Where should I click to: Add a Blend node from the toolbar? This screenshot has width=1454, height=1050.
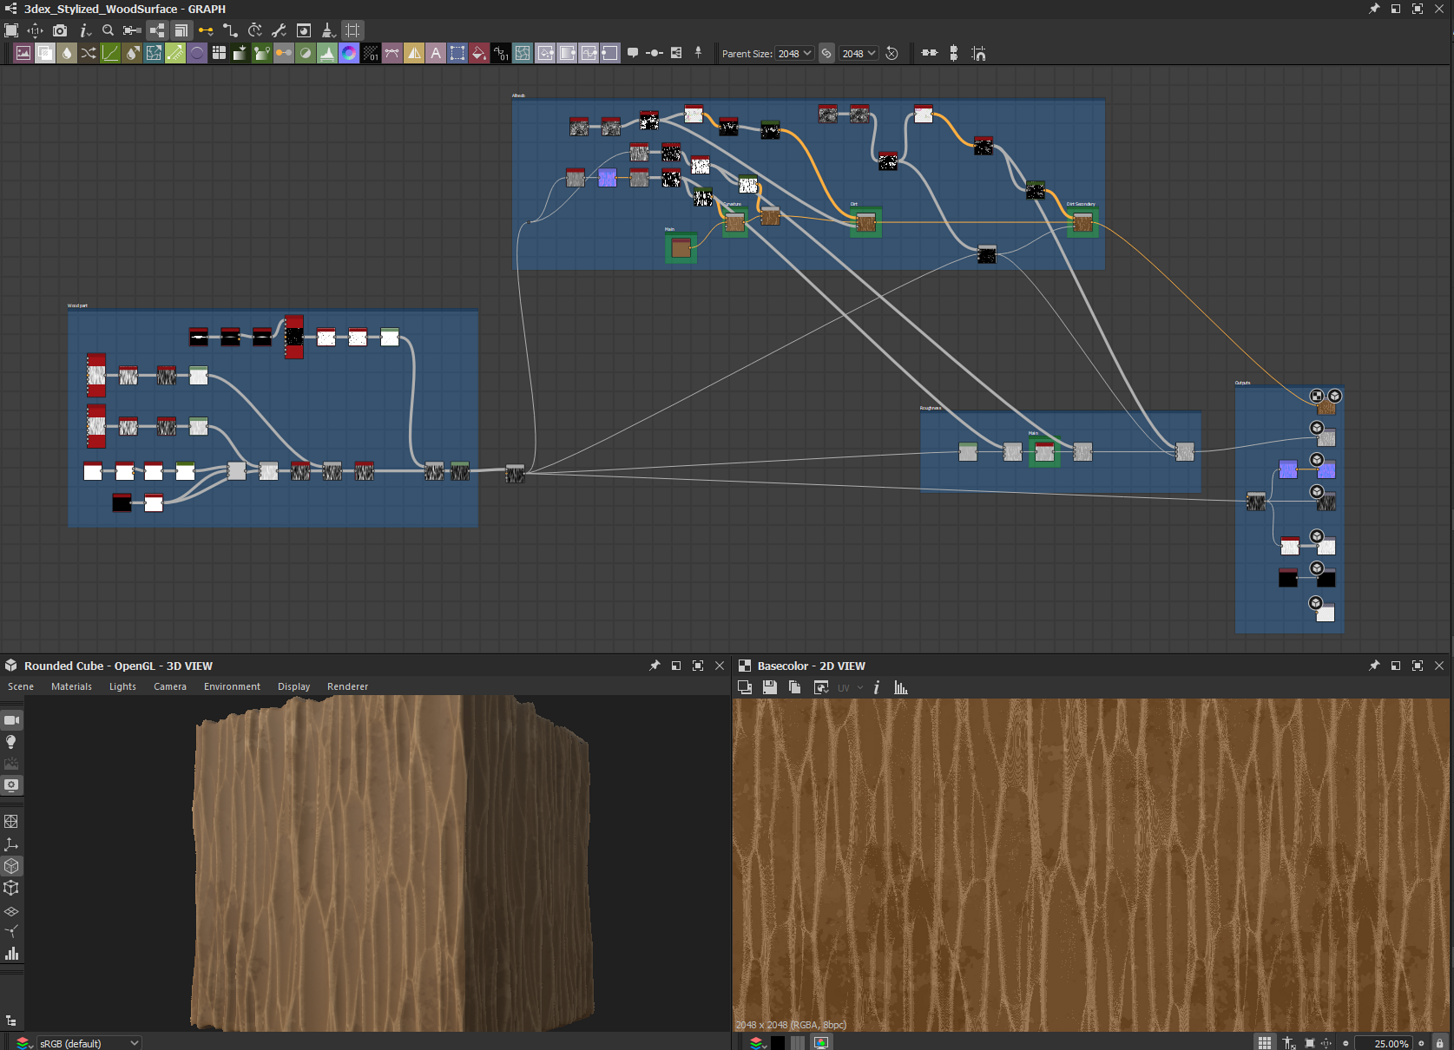point(45,54)
